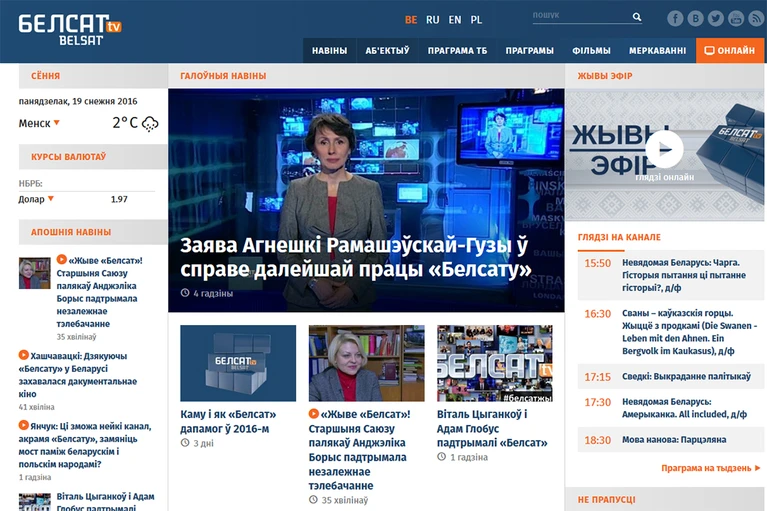The height and width of the screenshot is (511, 767).
Task: Open Хашчавацкі documentary news link
Action: point(77,375)
